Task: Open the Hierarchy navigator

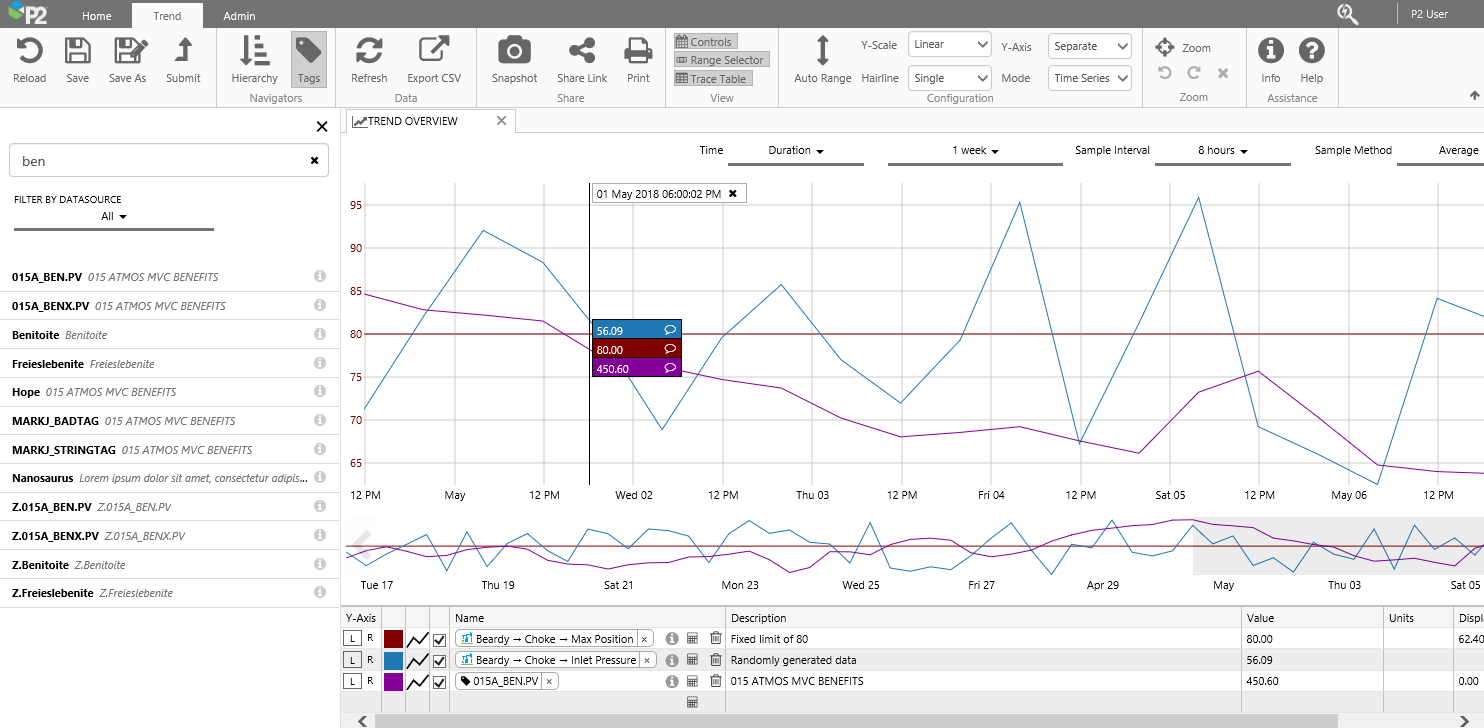Action: (x=254, y=51)
